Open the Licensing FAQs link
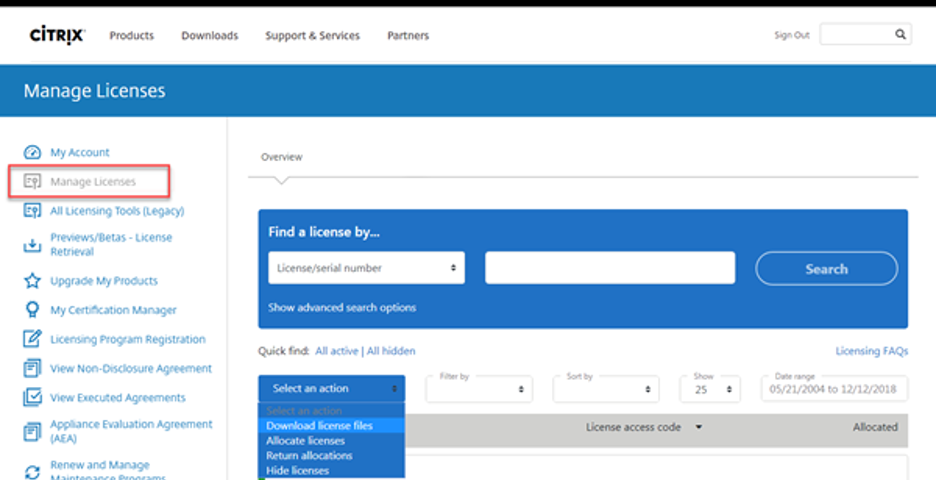Viewport: 936px width, 480px height. [x=872, y=351]
